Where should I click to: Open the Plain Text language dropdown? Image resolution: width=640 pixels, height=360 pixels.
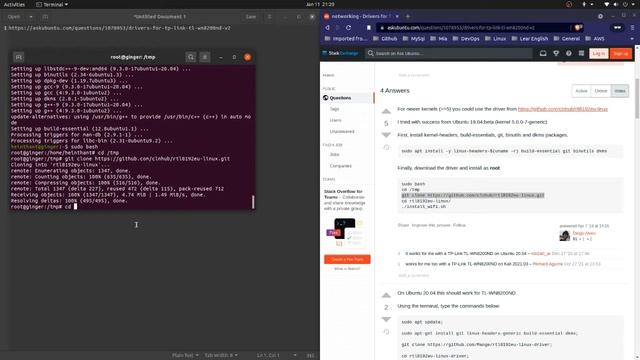[x=185, y=355]
